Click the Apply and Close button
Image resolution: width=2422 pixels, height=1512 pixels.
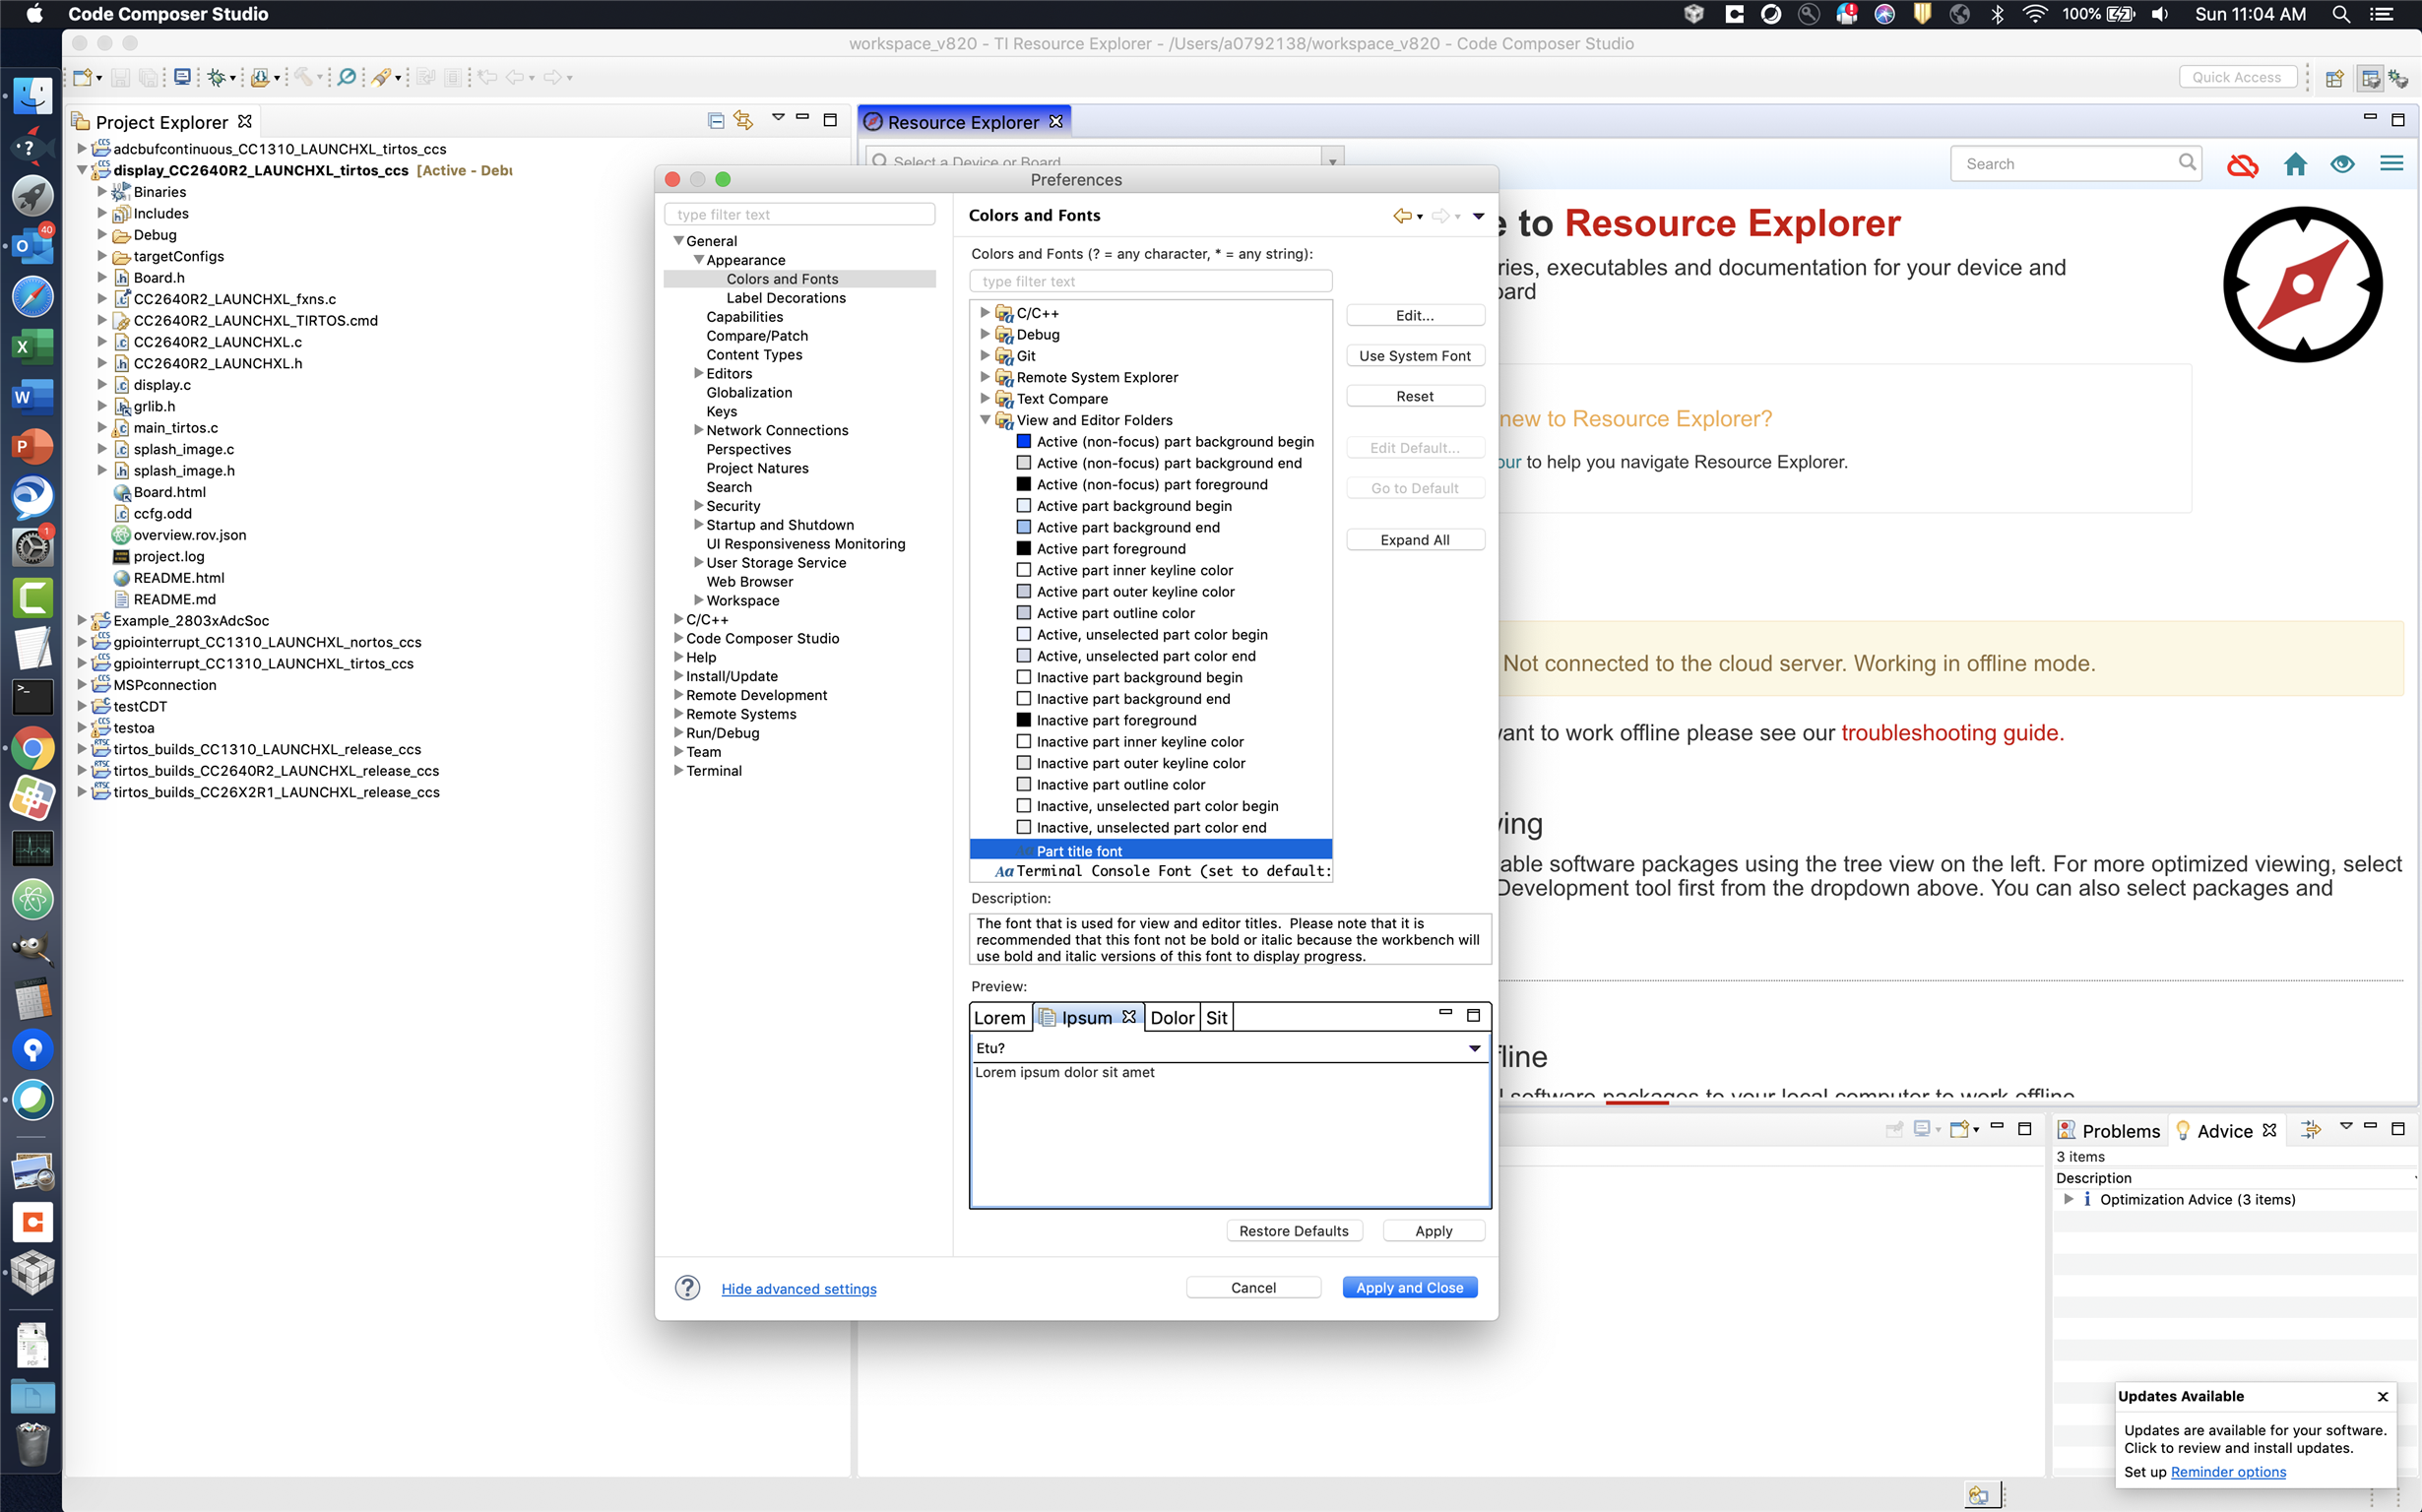tap(1409, 1288)
